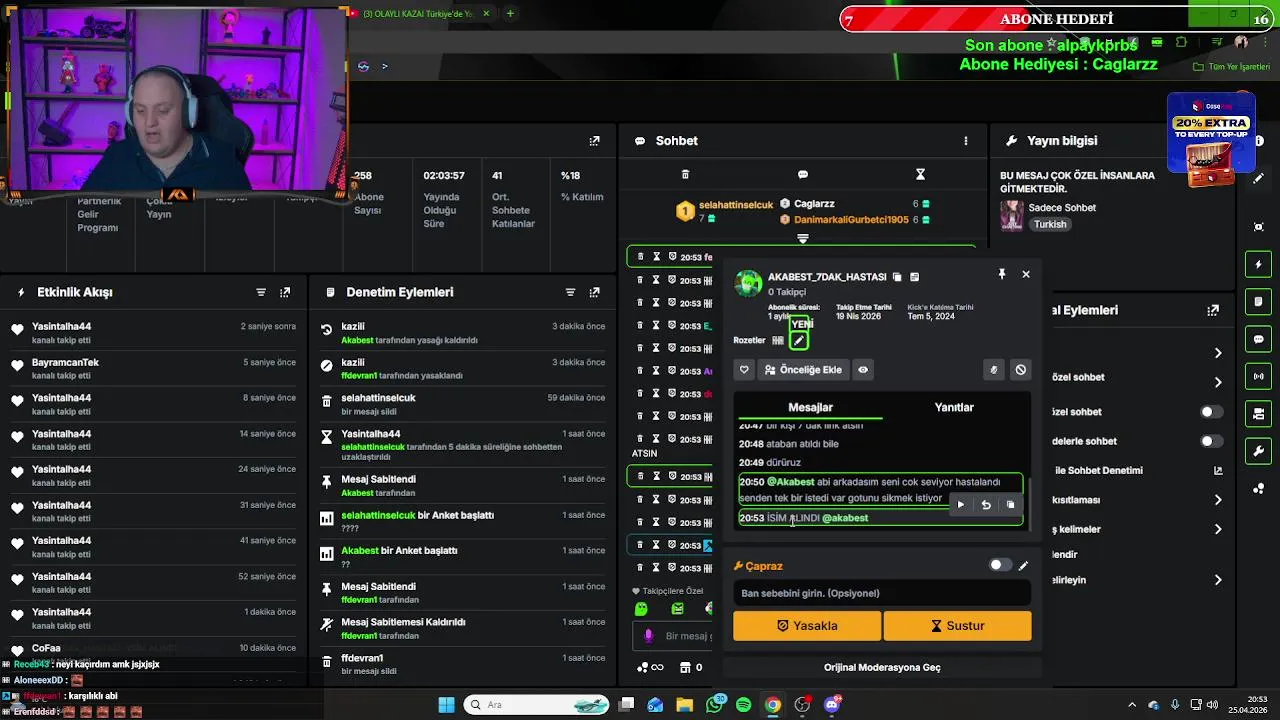Open the Sohbet panel three-dot menu
1280x720 pixels.
pos(965,141)
